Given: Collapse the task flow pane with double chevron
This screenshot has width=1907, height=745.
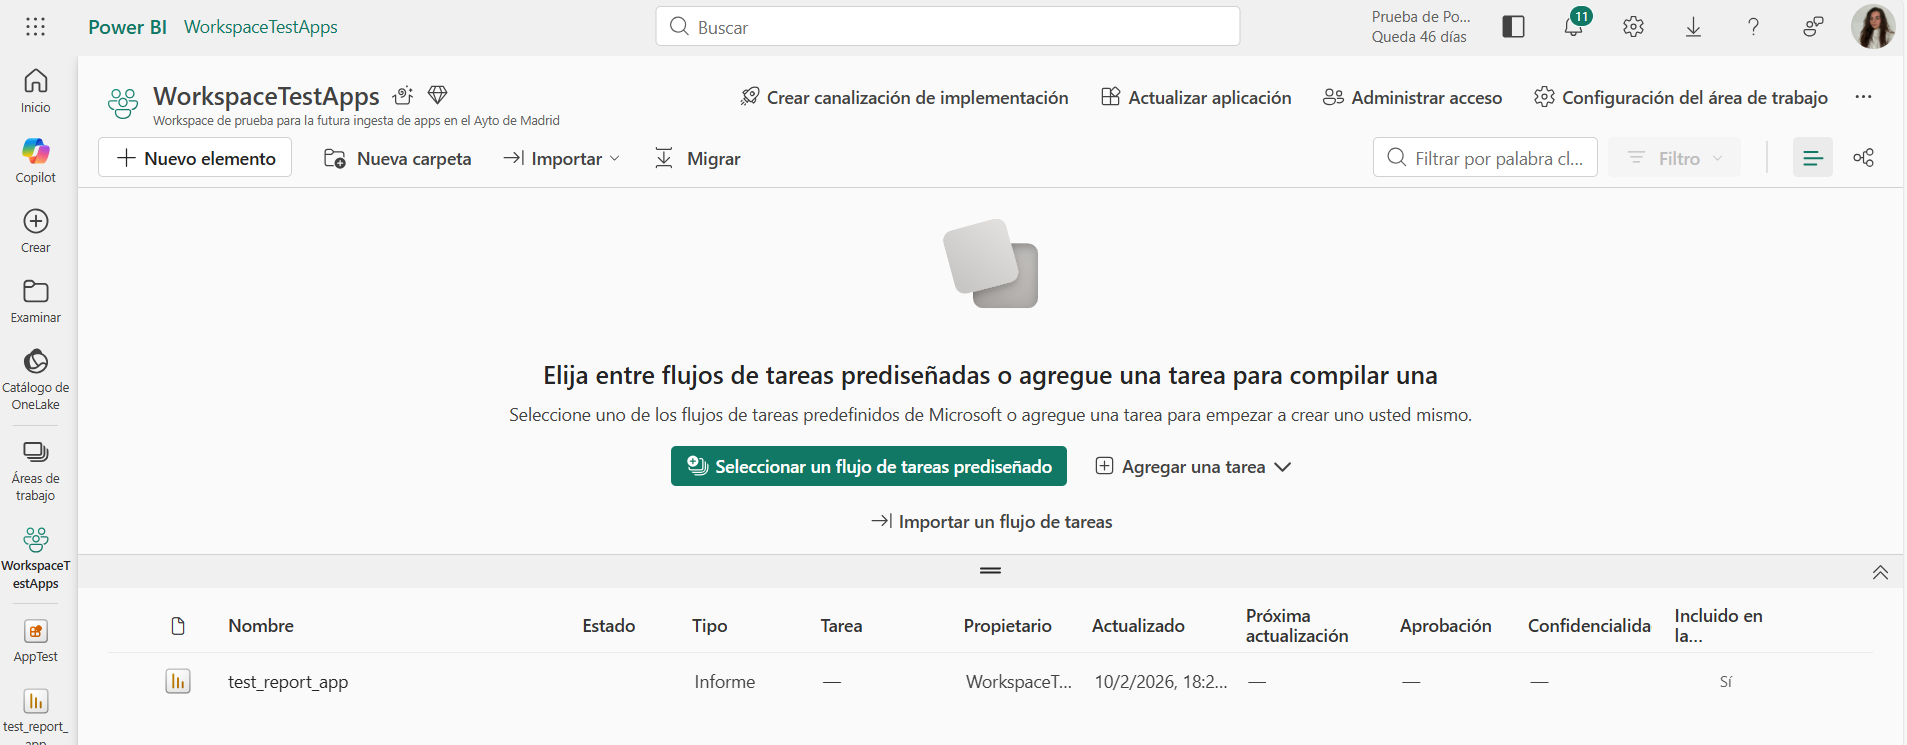Looking at the screenshot, I should click(1880, 572).
